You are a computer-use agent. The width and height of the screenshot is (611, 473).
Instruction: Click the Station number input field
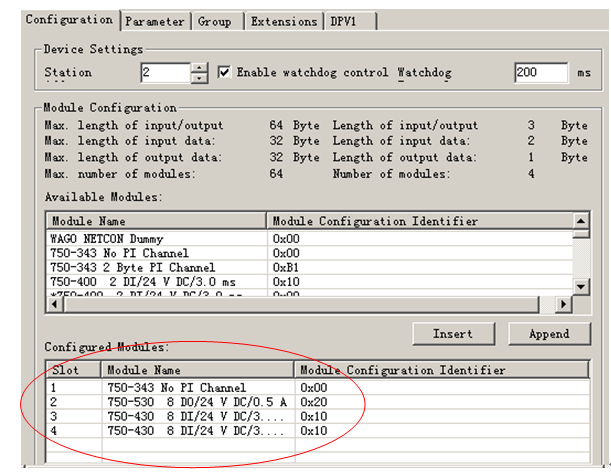[165, 72]
